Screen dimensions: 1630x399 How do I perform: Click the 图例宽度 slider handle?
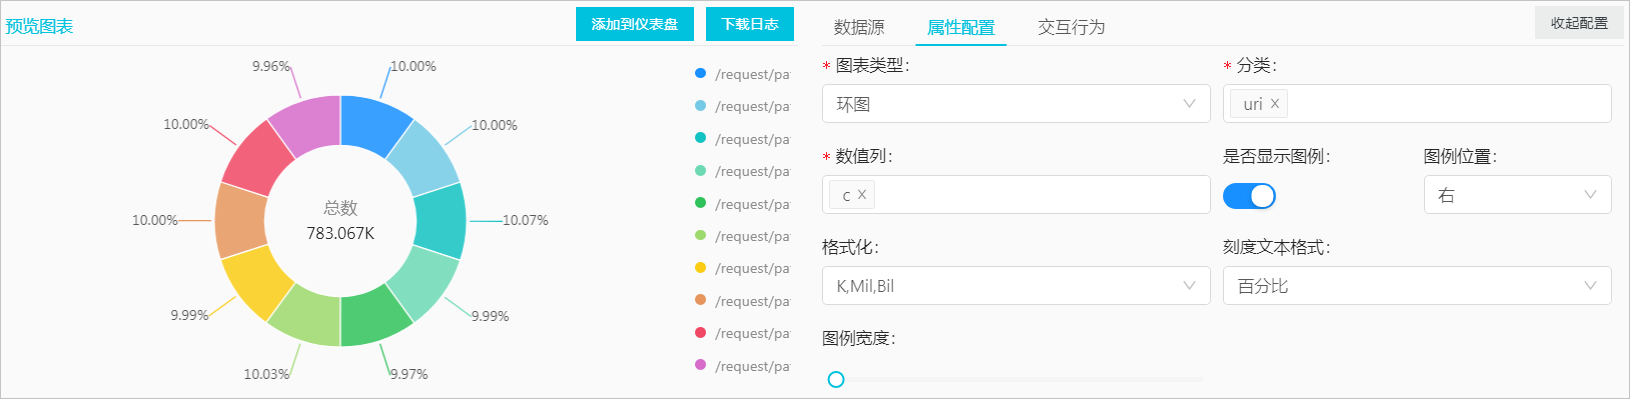pos(836,379)
